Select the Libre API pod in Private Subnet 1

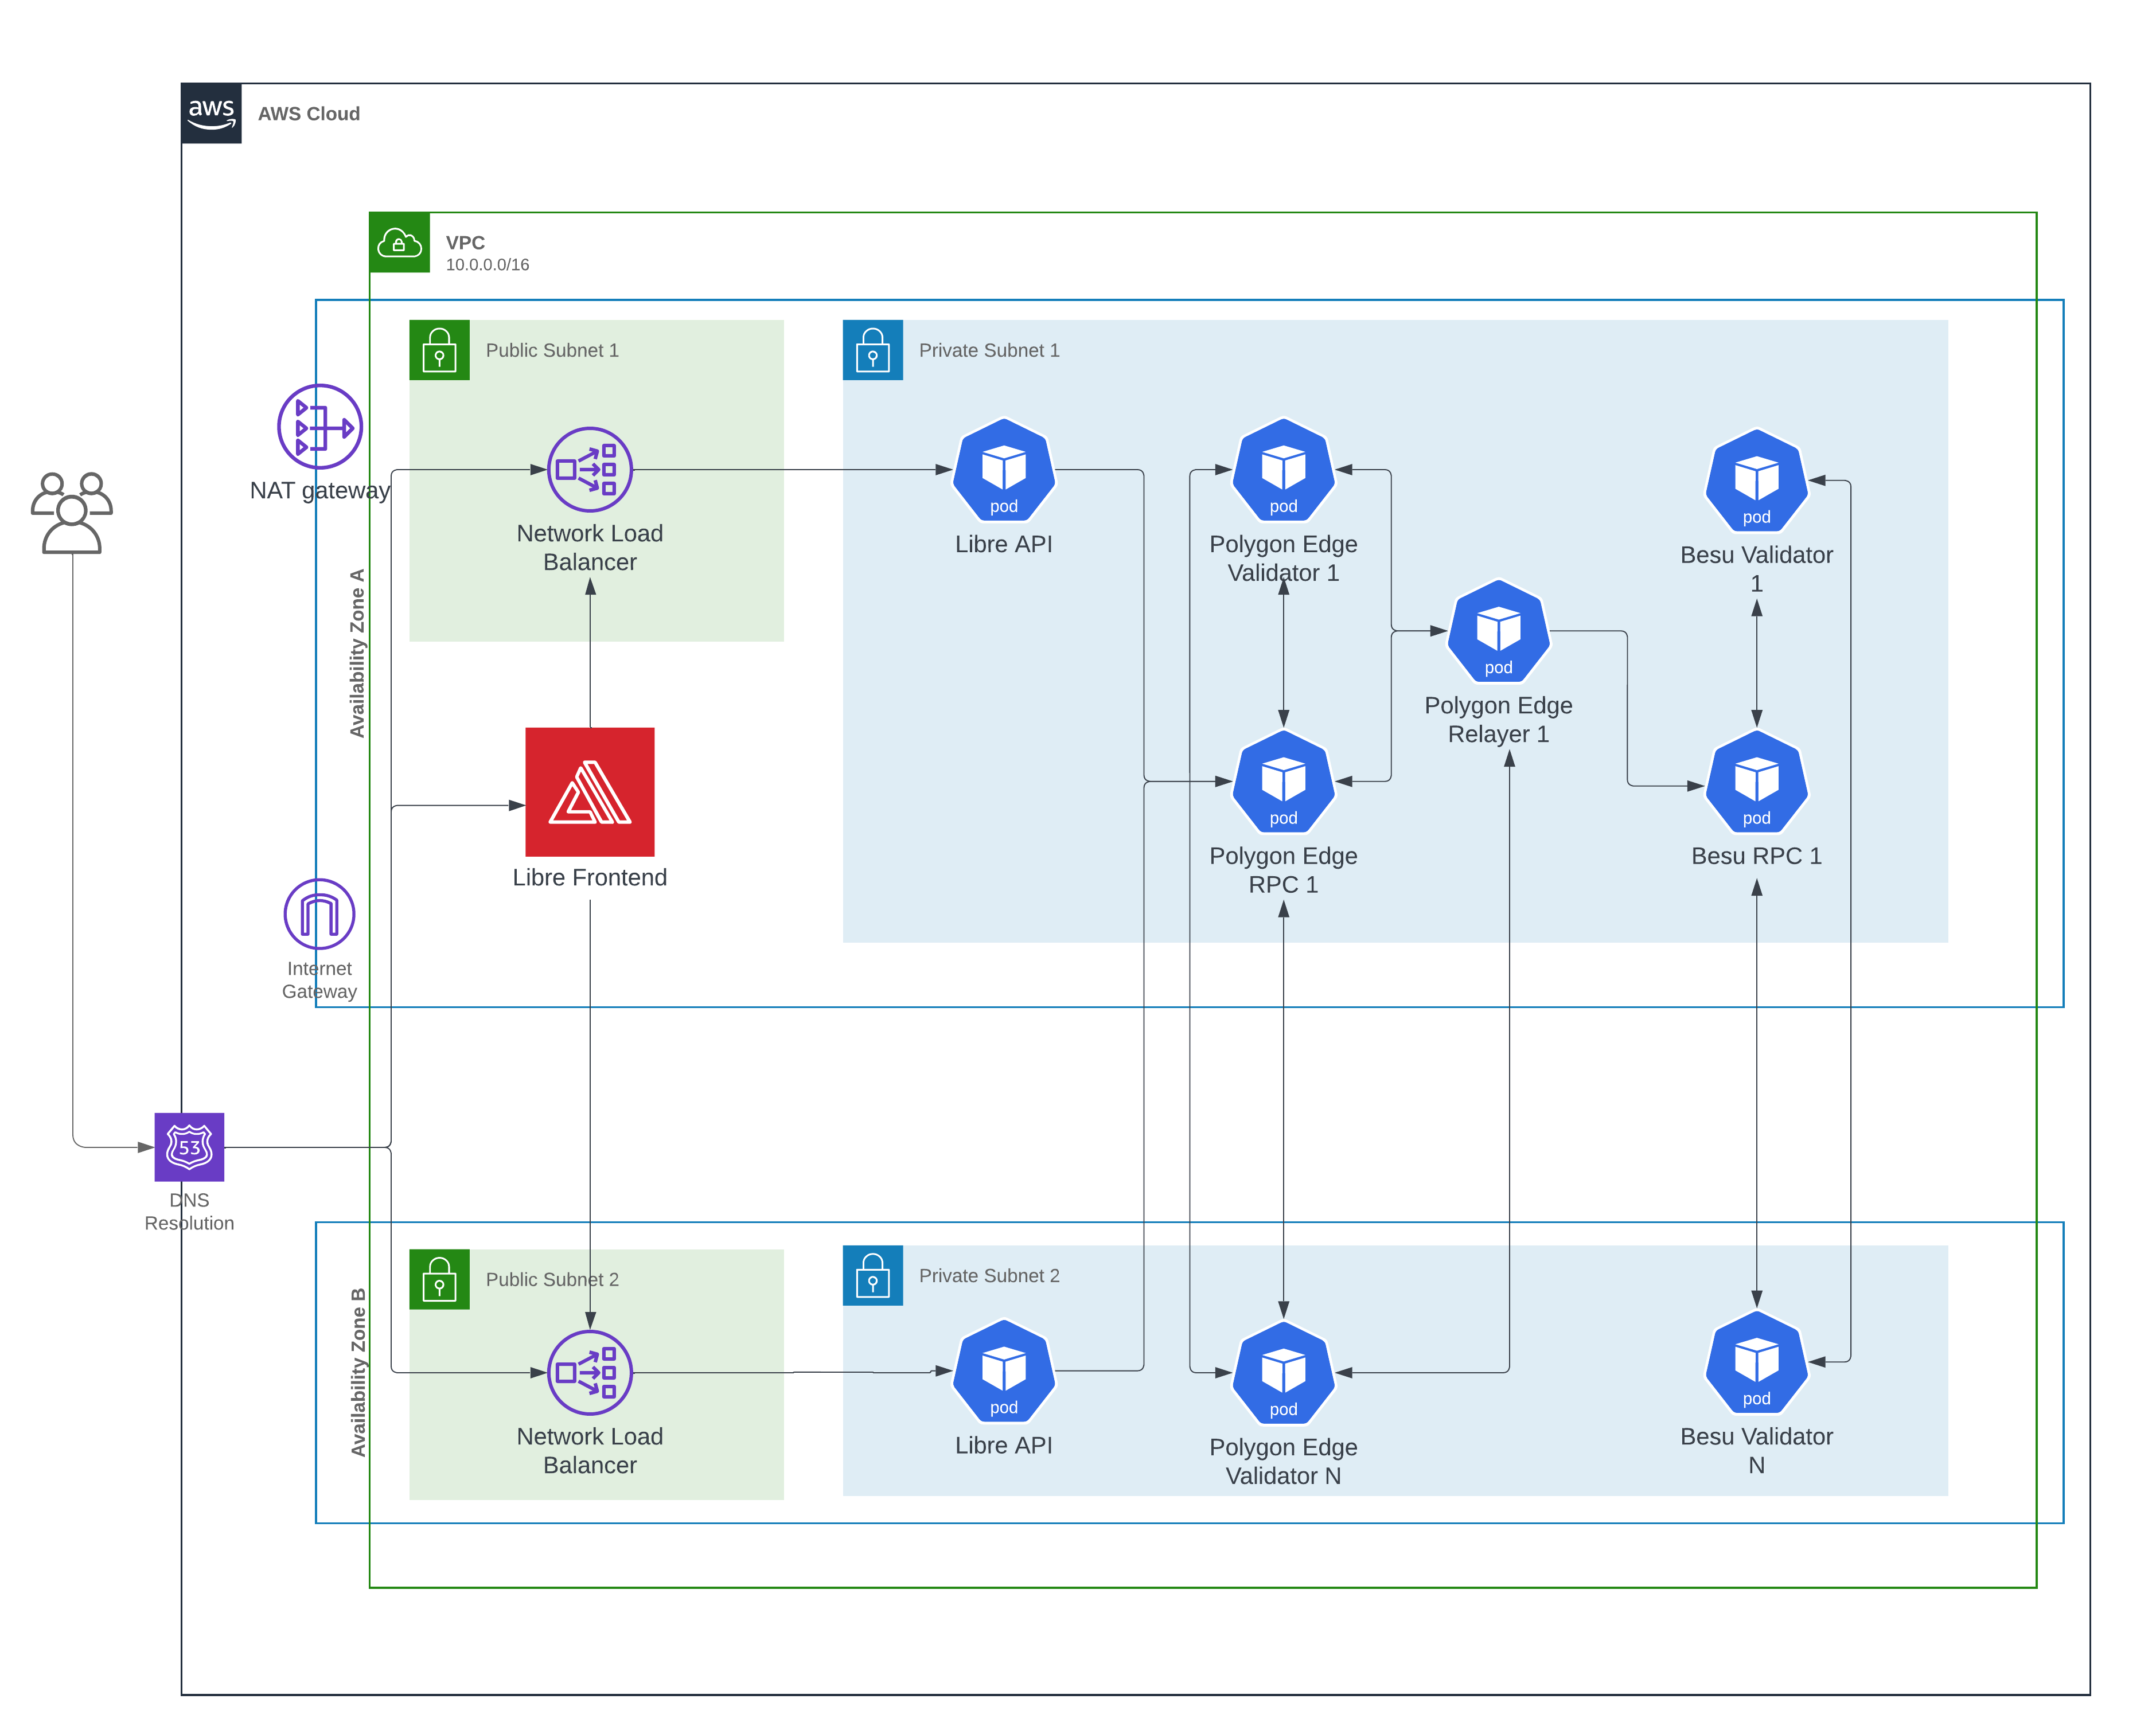1003,470
